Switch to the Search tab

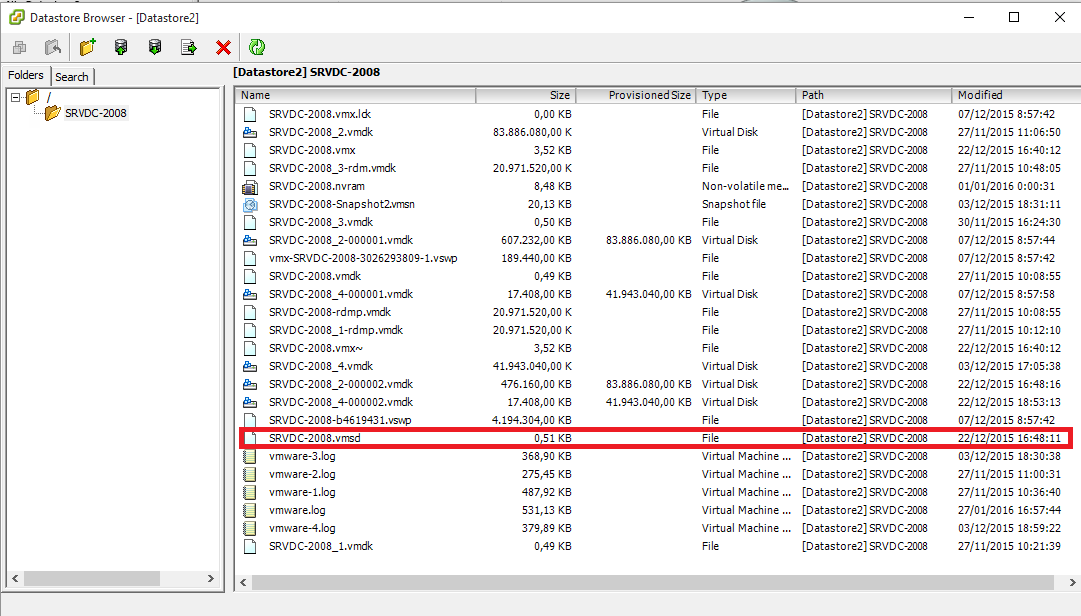[72, 76]
